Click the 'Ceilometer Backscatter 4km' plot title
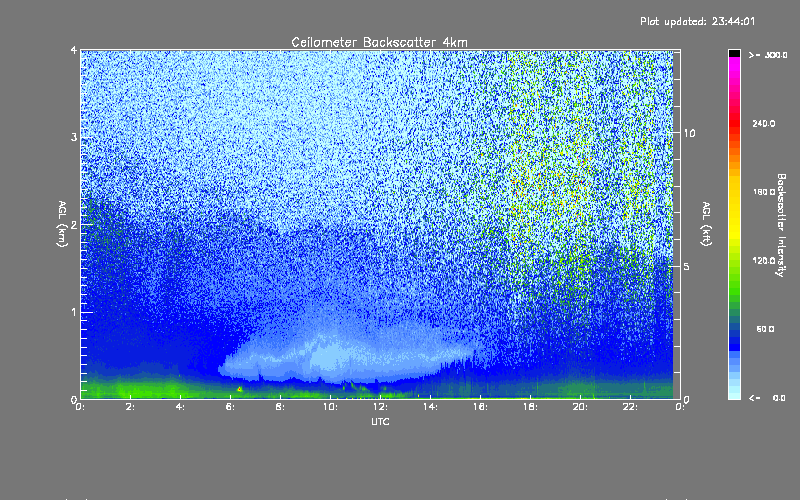The width and height of the screenshot is (800, 500). click(379, 42)
